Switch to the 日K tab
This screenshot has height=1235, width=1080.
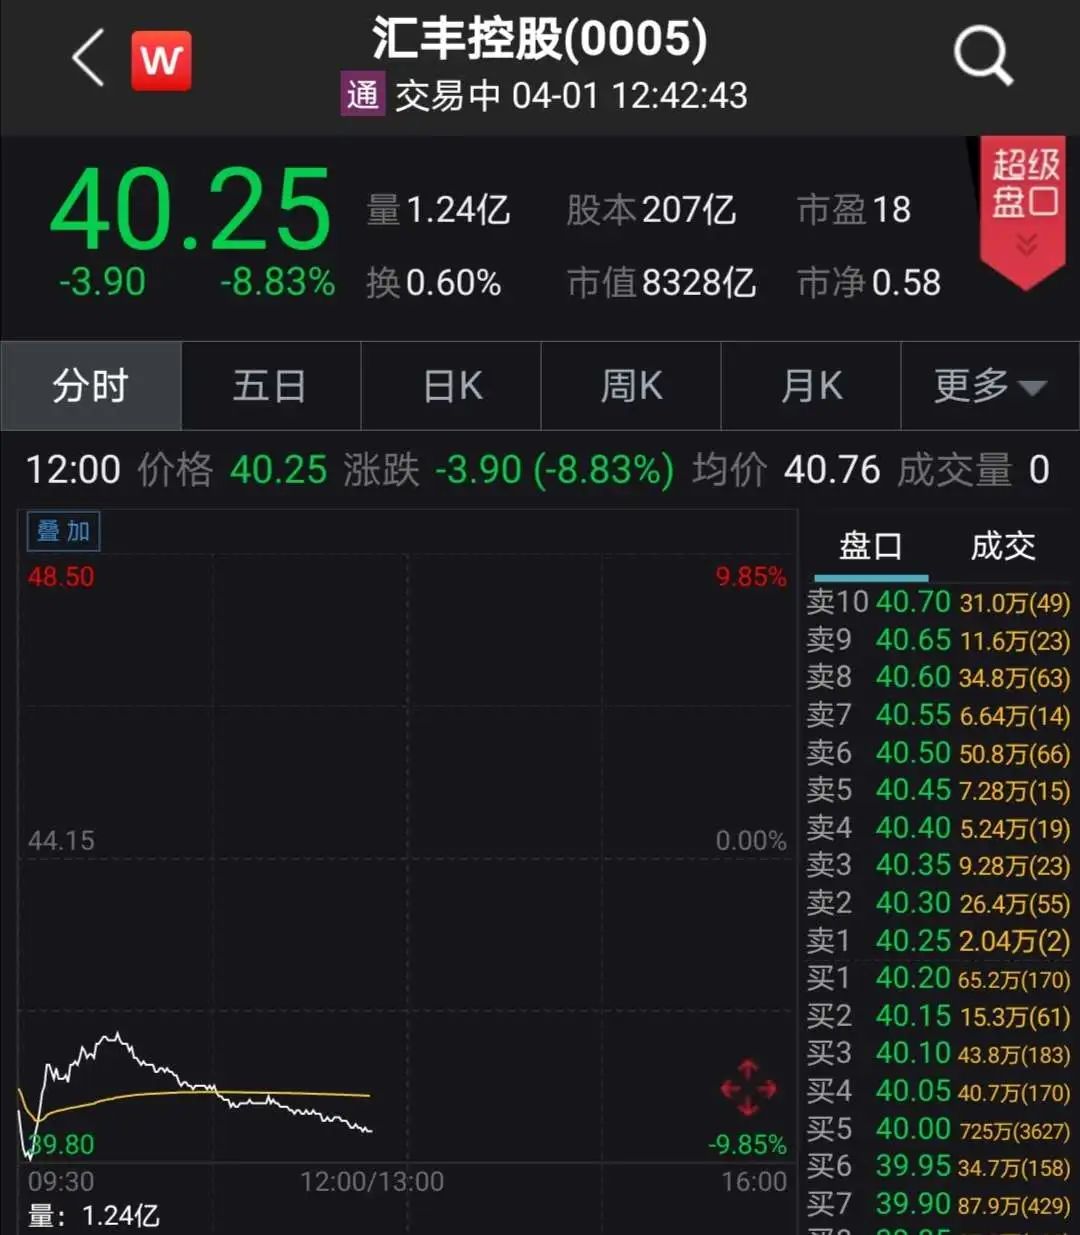coord(450,387)
